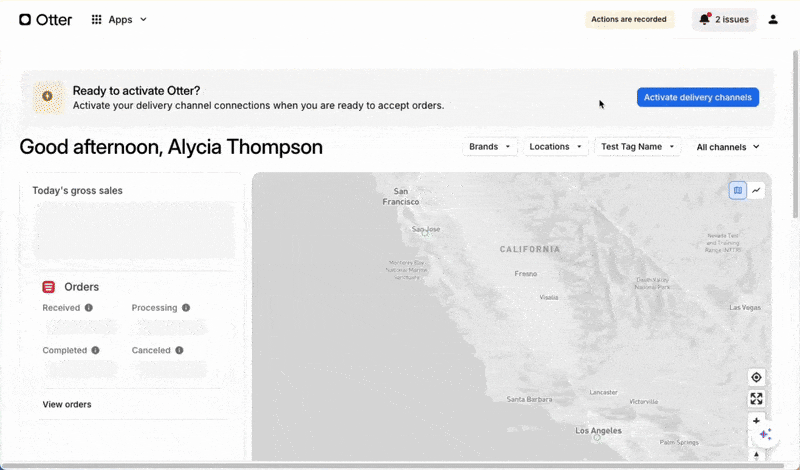Open the Test Tag Name dropdown
This screenshot has height=470, width=800.
click(x=637, y=147)
